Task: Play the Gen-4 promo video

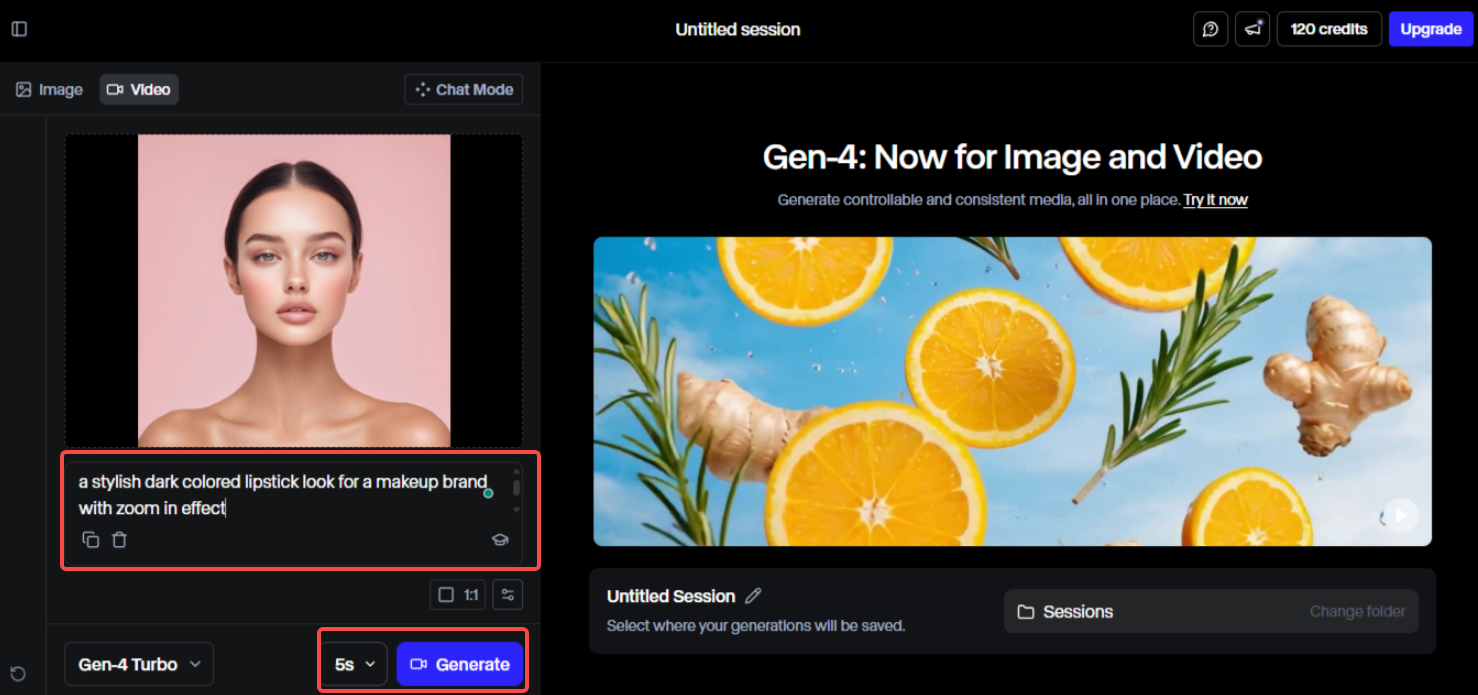Action: pyautogui.click(x=1399, y=514)
